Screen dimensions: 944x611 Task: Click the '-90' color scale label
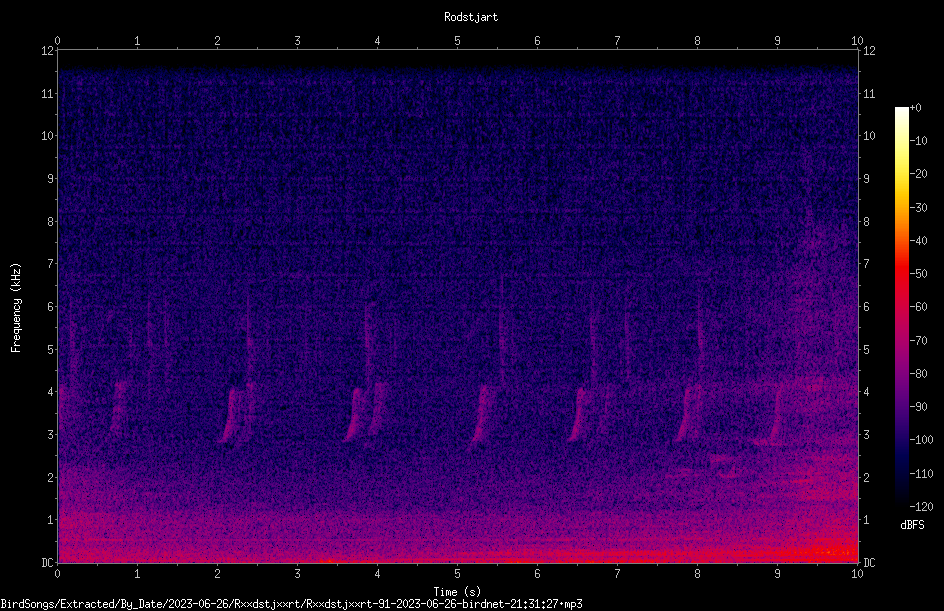tap(918, 407)
